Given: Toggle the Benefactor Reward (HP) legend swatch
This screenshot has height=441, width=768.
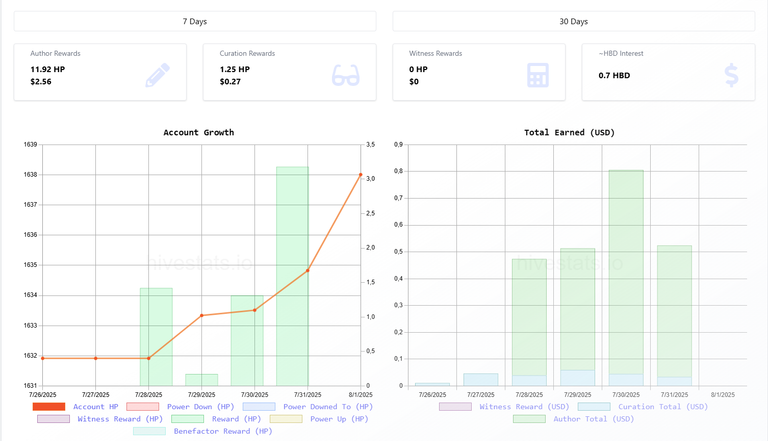Looking at the screenshot, I should click(x=149, y=431).
